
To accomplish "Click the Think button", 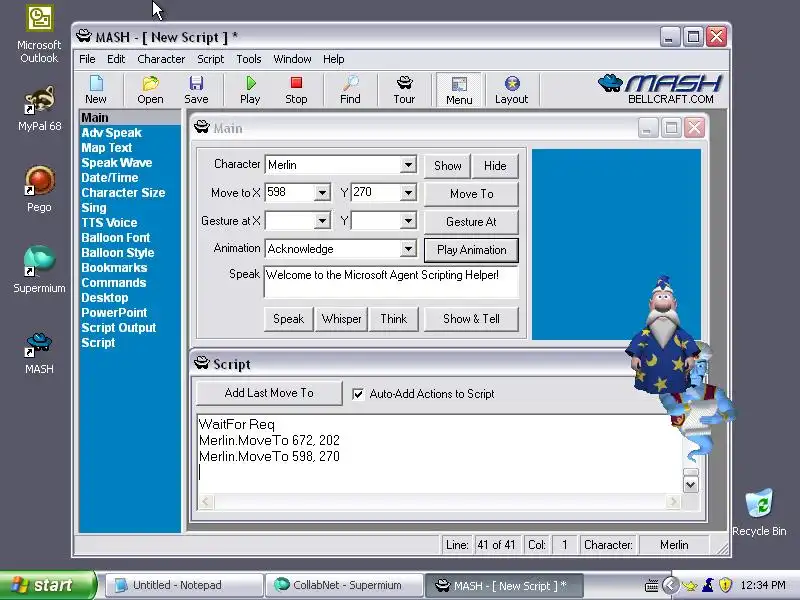I will click(x=393, y=319).
